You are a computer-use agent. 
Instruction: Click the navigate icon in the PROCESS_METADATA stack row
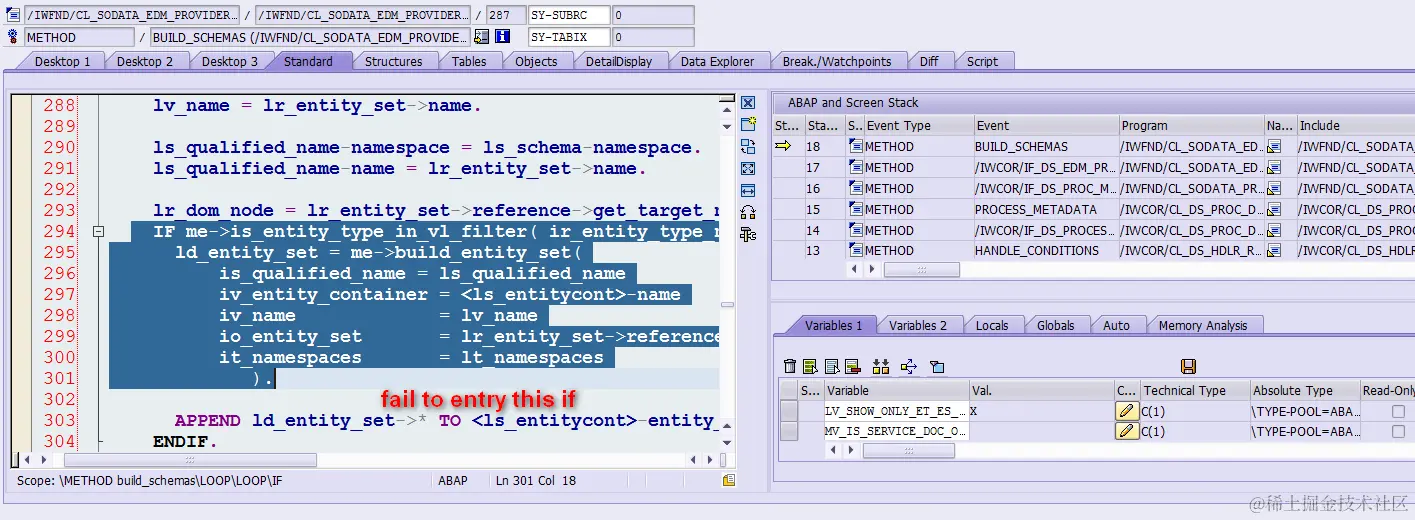pos(1274,210)
